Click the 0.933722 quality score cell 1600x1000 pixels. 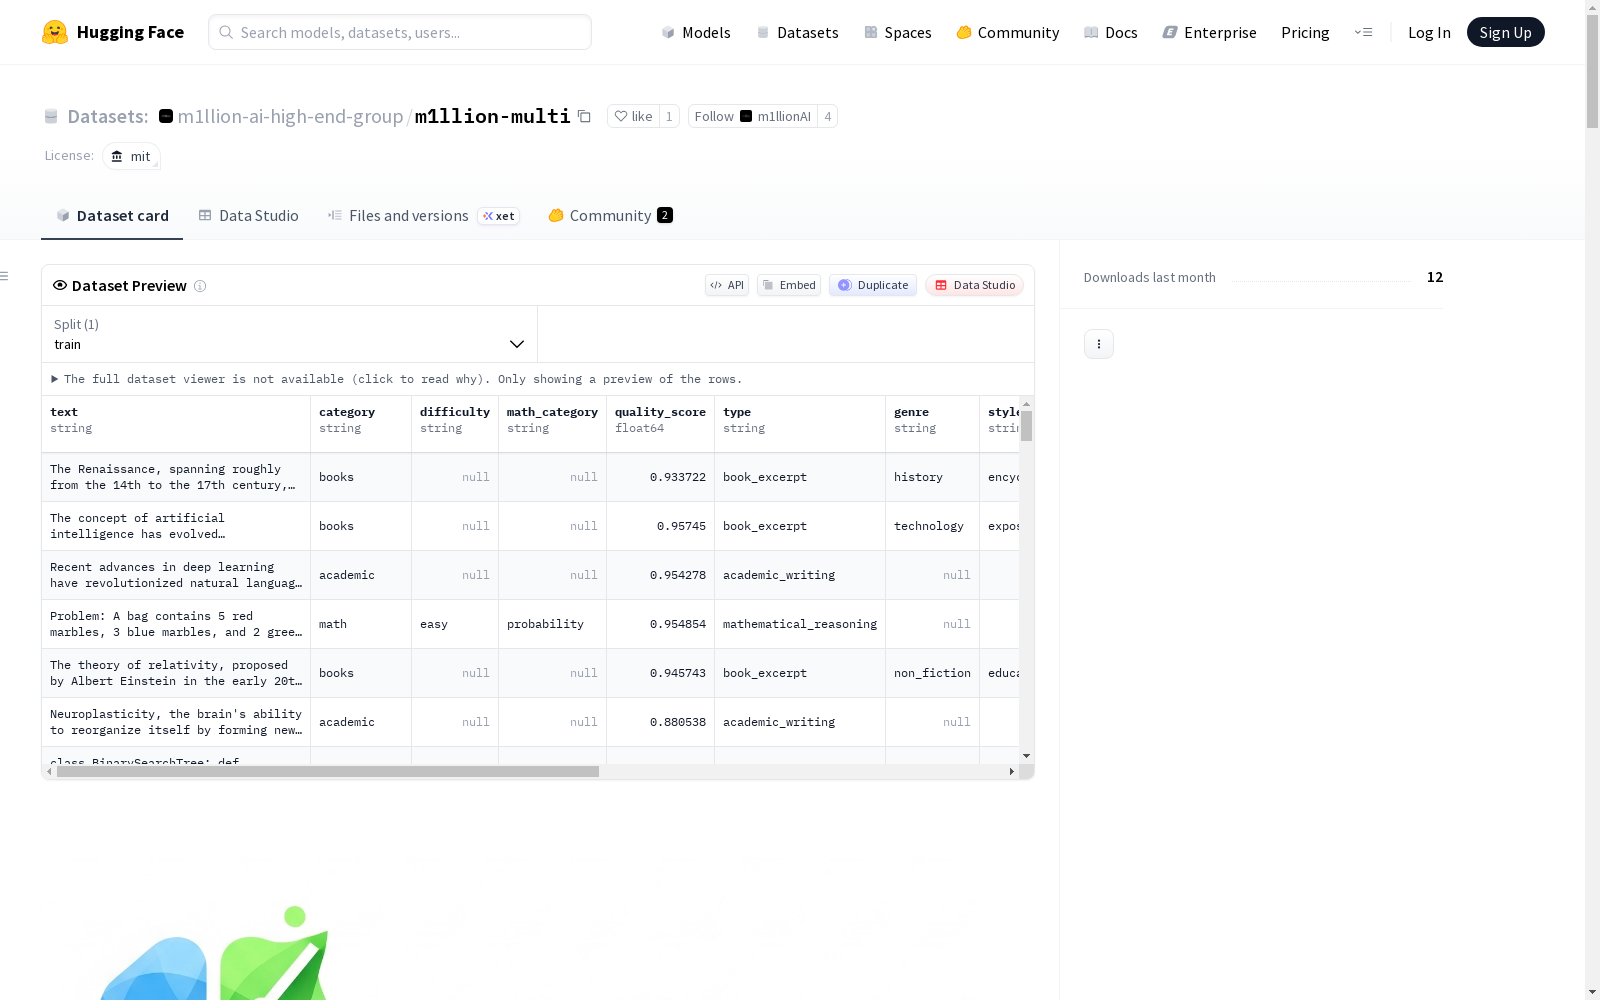tap(660, 477)
